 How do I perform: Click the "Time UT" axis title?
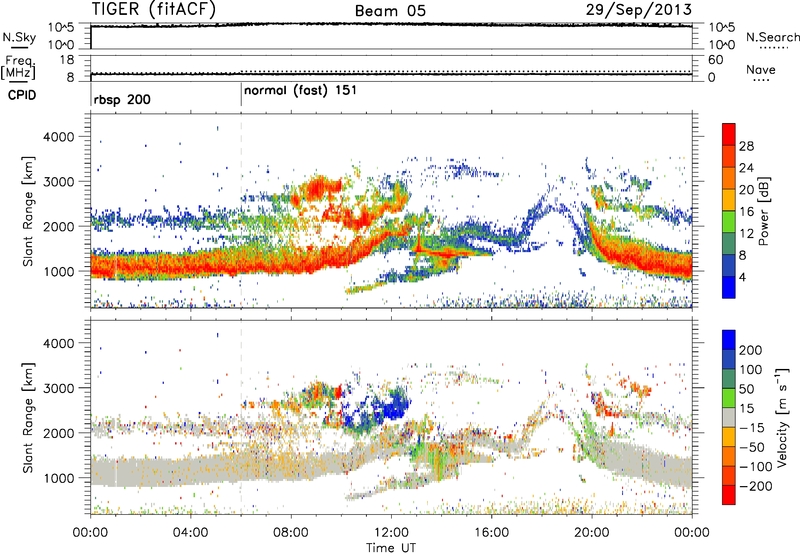click(x=391, y=548)
